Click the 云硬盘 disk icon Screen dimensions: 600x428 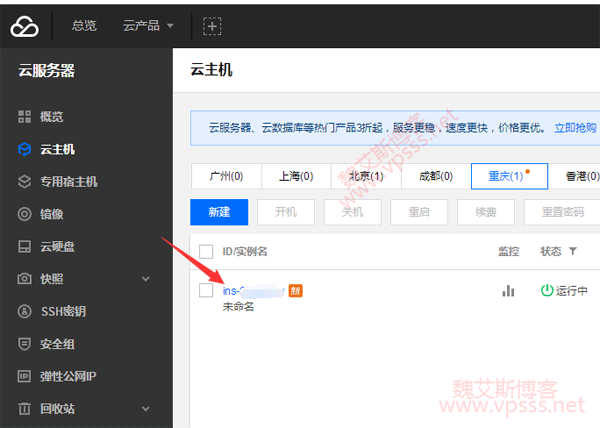24,246
